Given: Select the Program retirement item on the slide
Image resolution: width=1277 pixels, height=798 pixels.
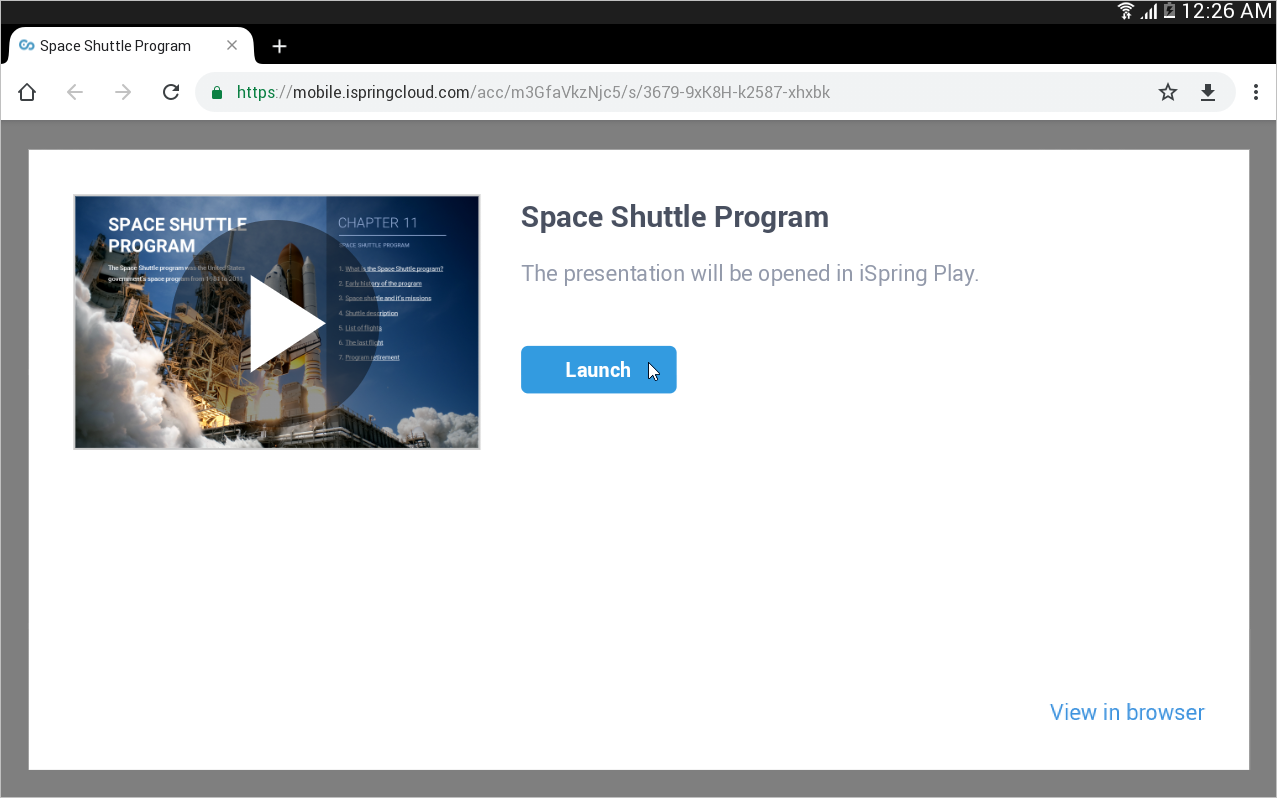Looking at the screenshot, I should [x=372, y=357].
